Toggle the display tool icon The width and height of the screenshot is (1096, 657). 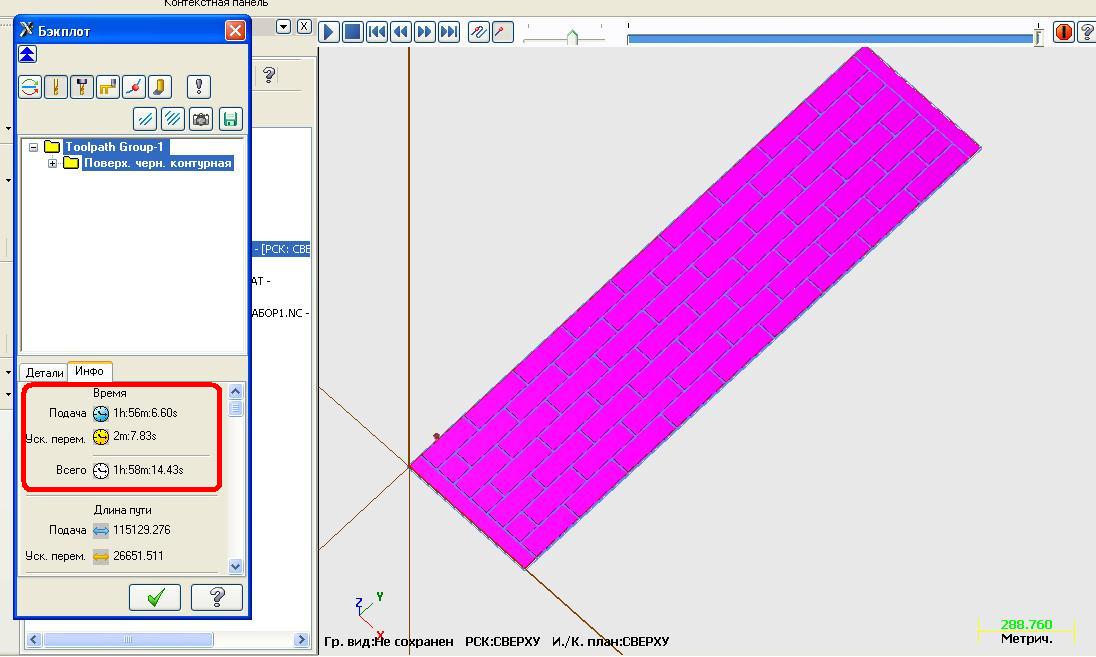(56, 87)
